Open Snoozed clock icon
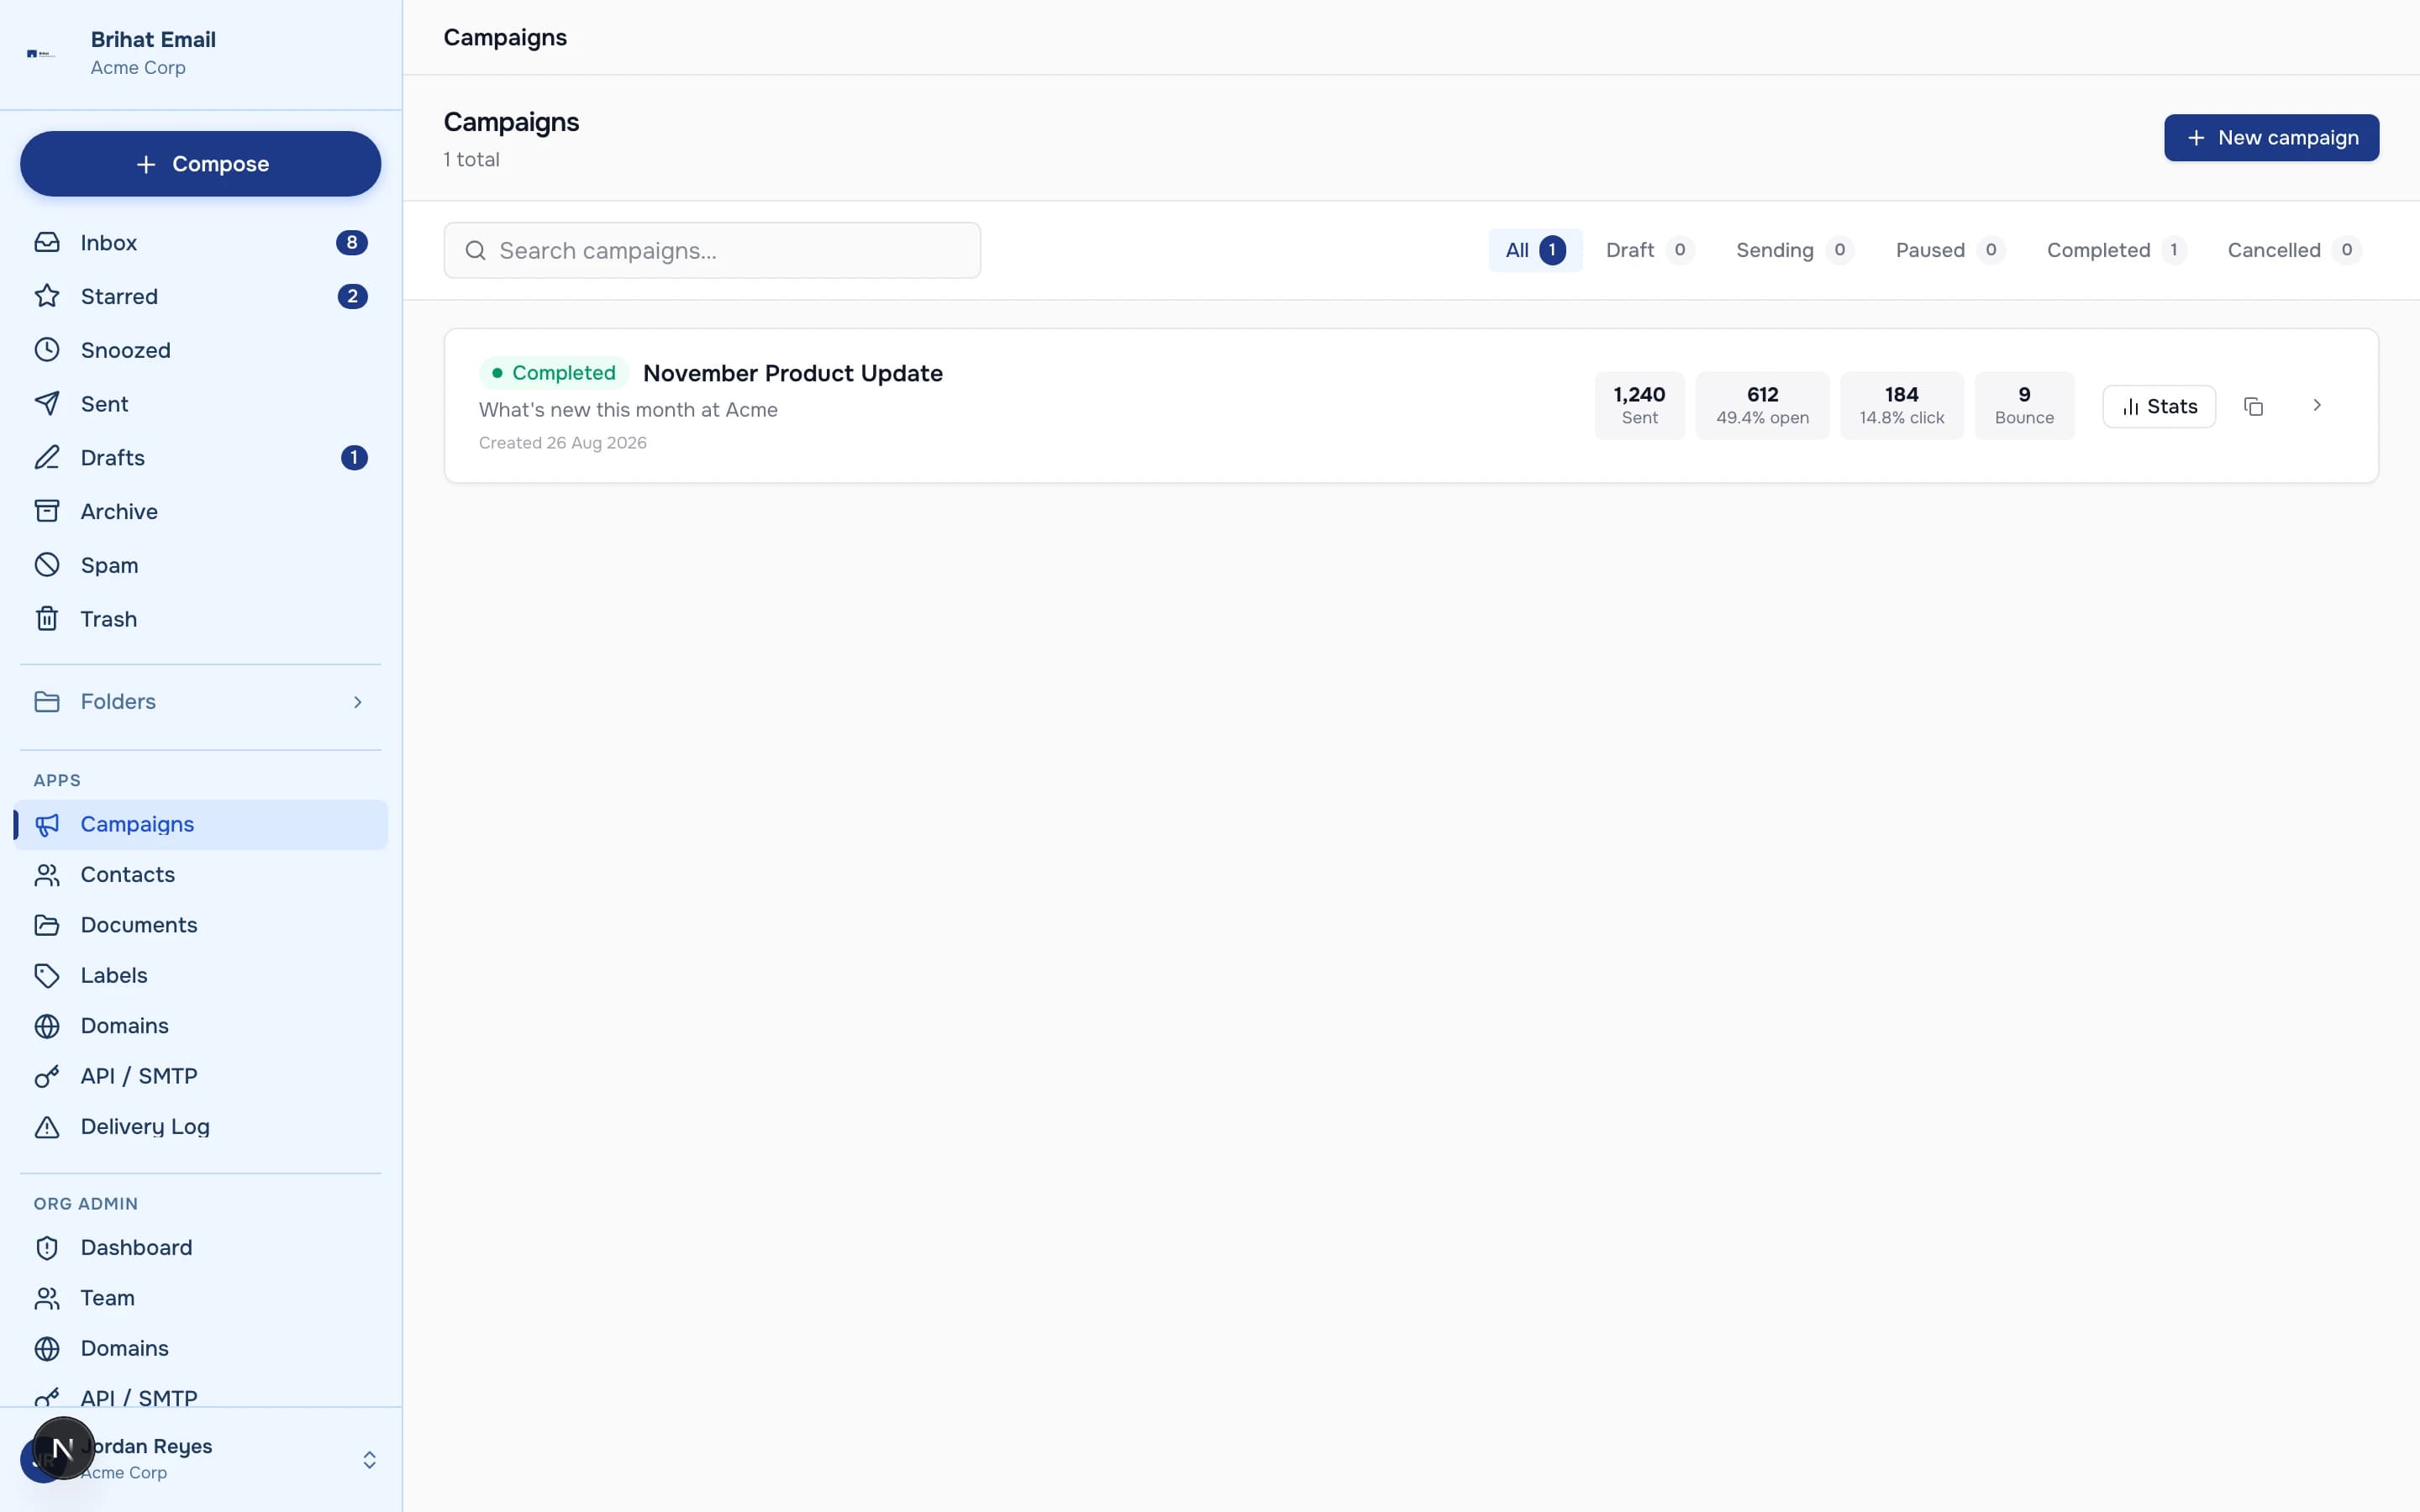 tap(47, 350)
